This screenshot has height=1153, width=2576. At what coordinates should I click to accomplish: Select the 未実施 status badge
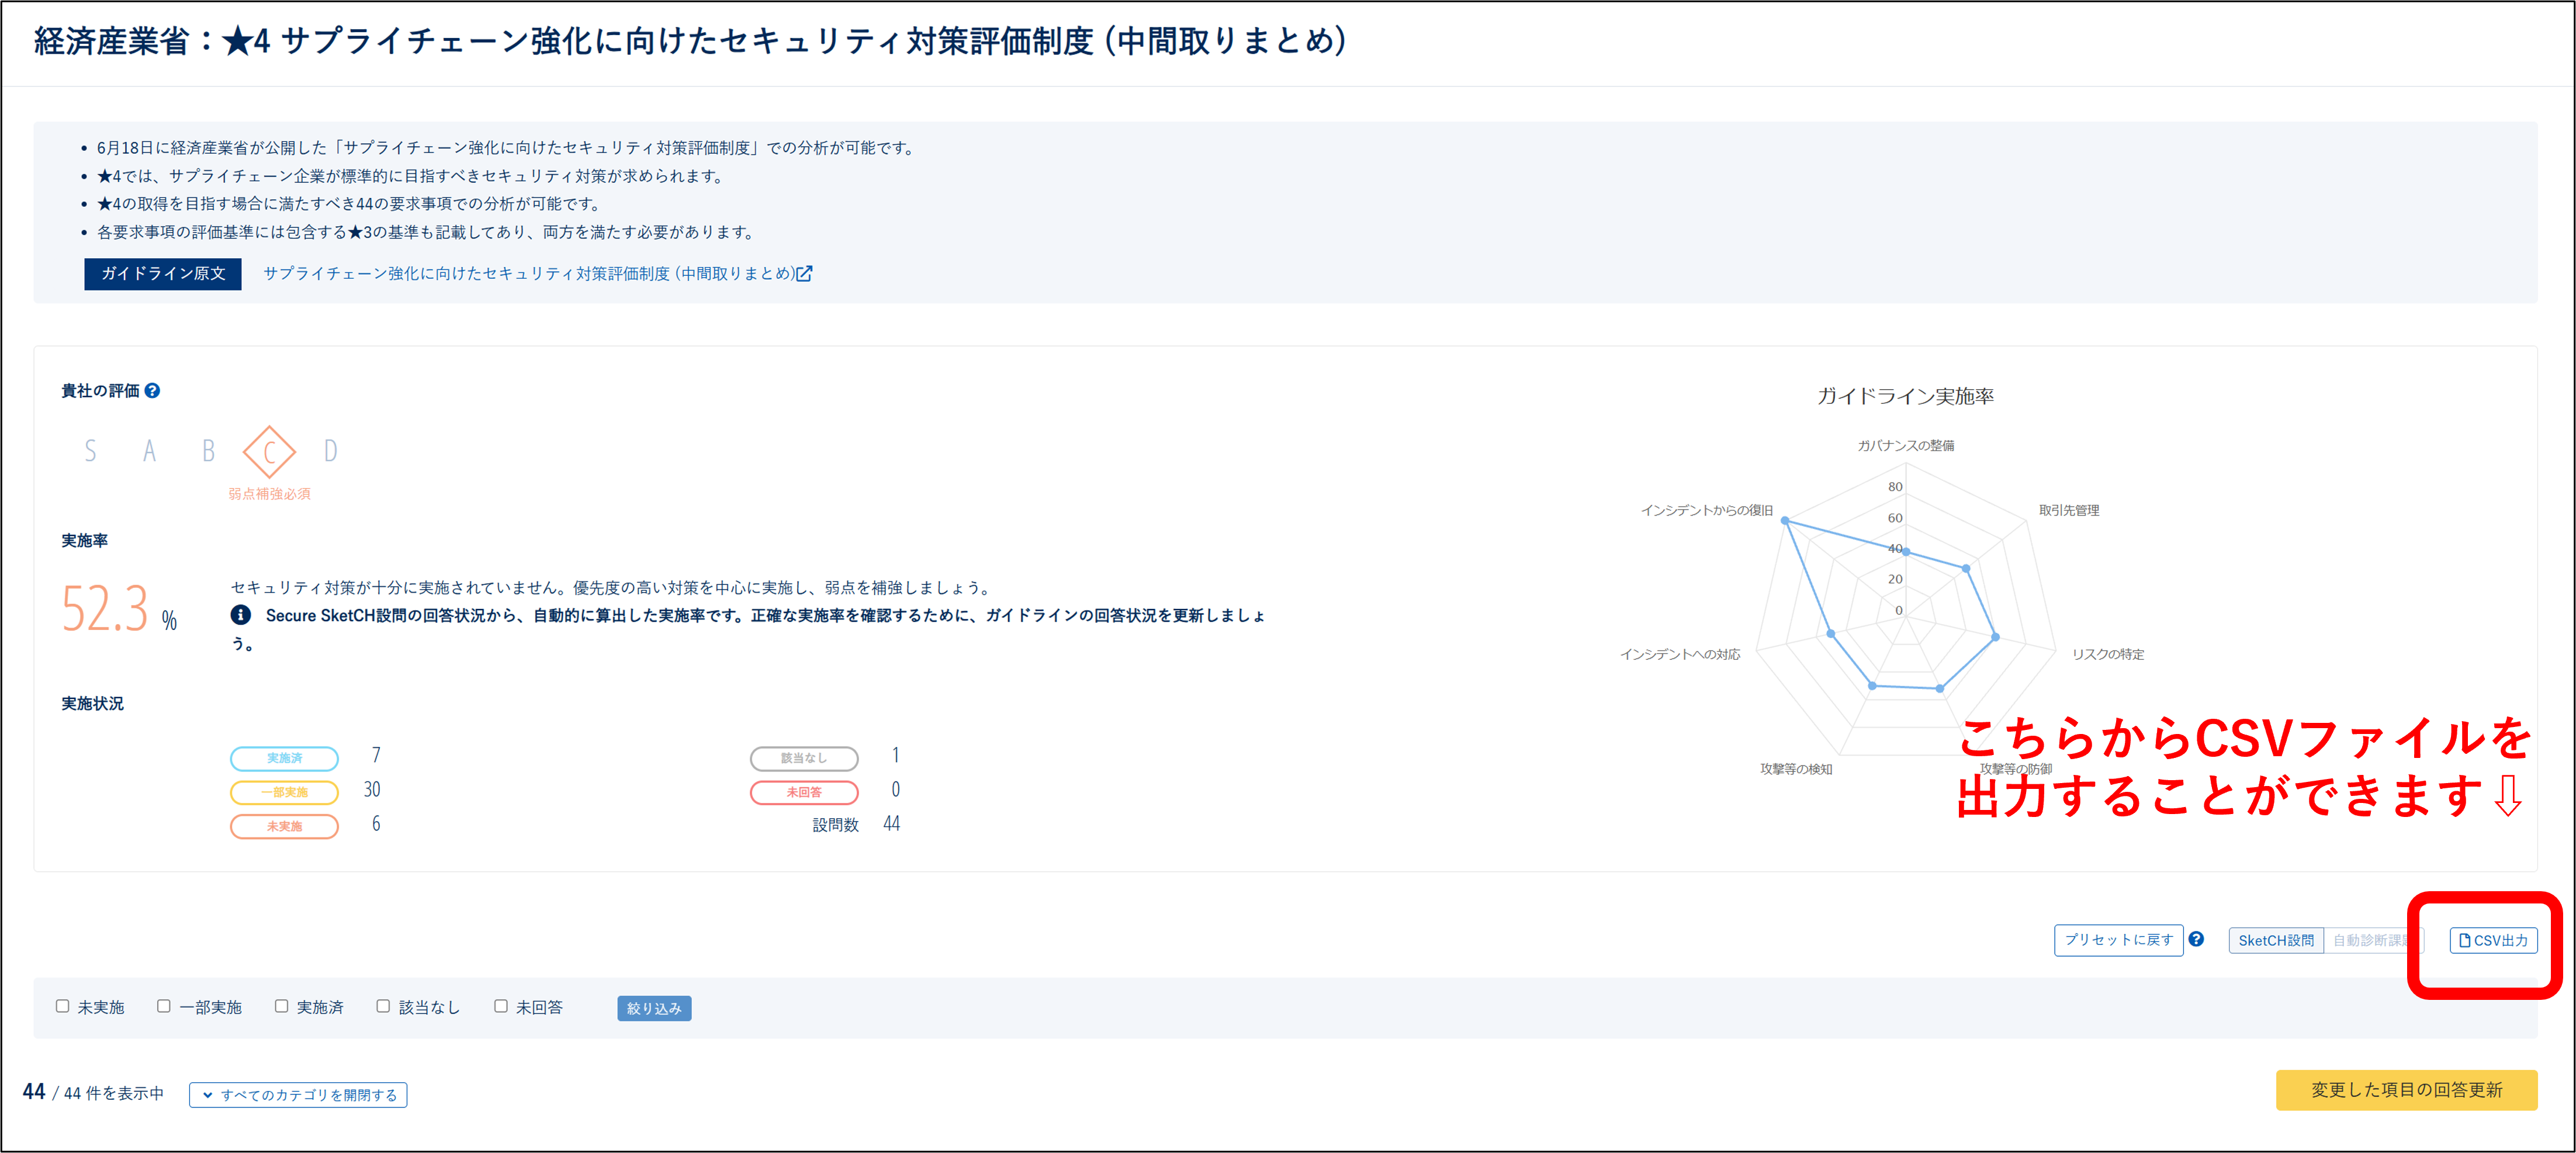pyautogui.click(x=284, y=826)
